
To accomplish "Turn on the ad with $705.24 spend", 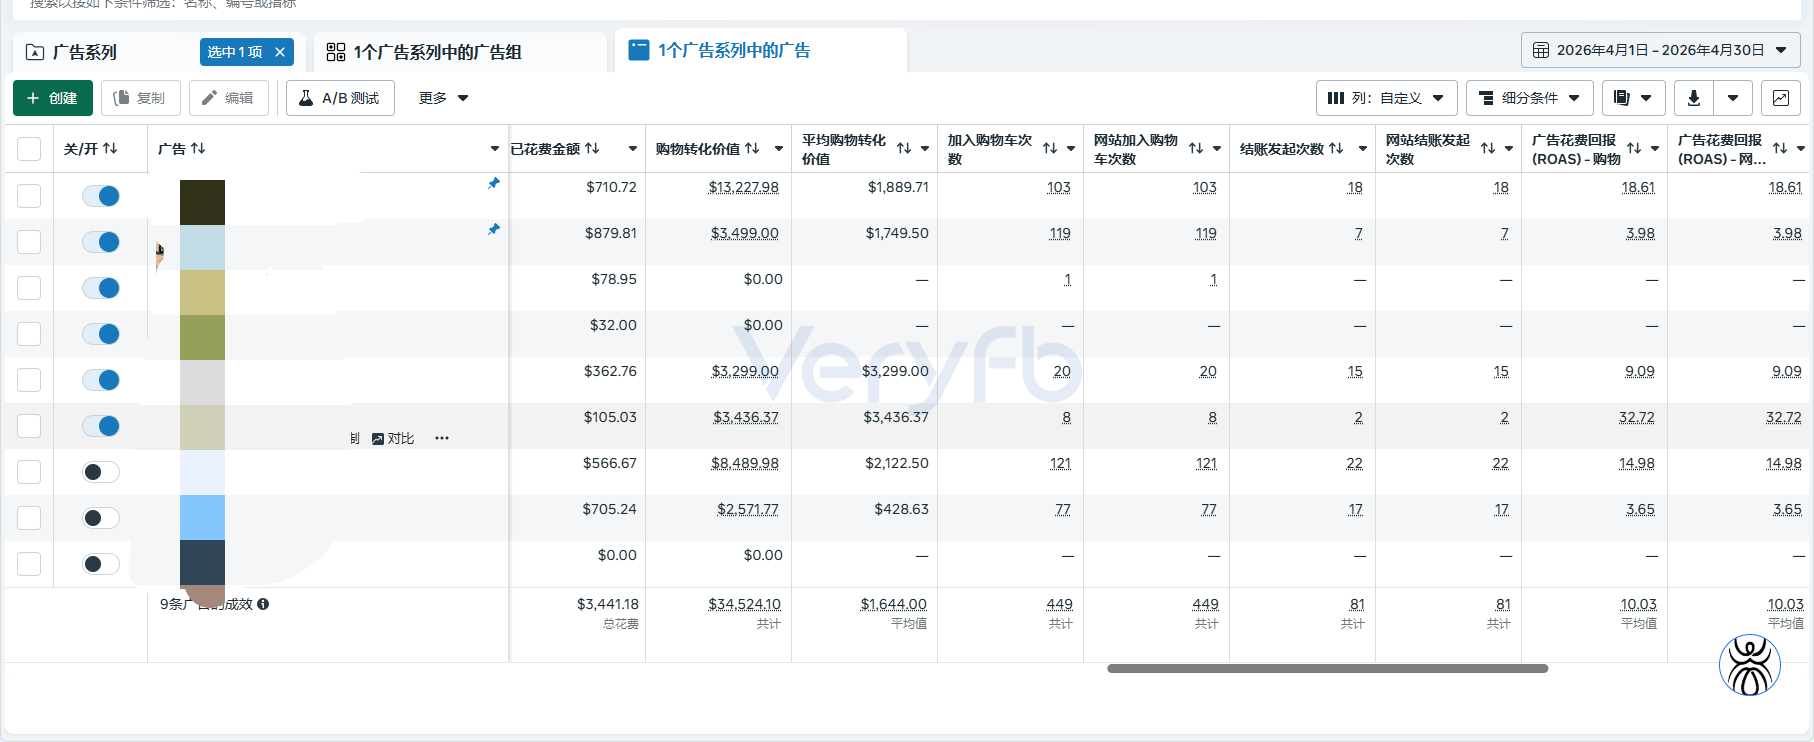I will point(101,518).
